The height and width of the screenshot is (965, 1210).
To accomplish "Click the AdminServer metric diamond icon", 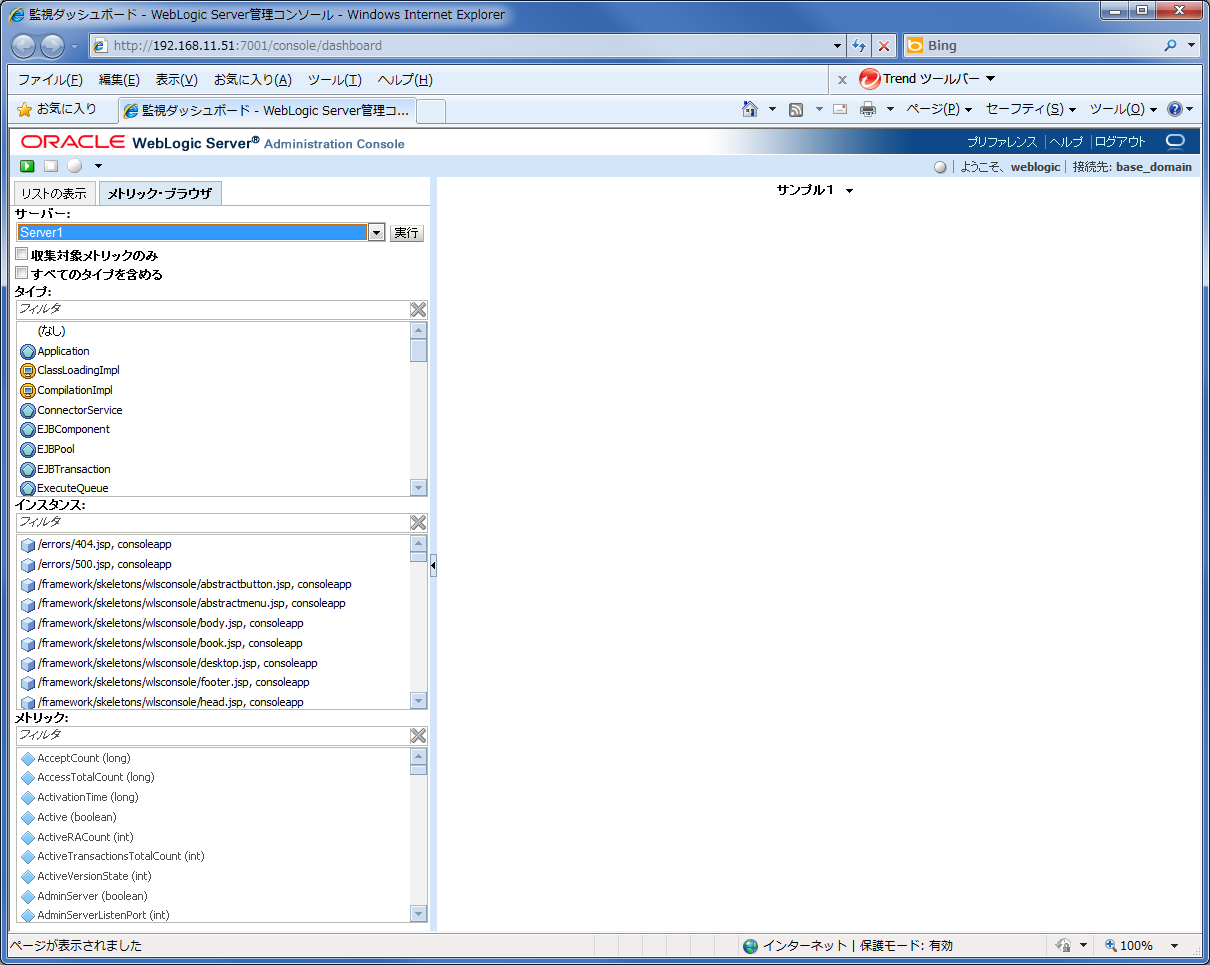I will (28, 897).
